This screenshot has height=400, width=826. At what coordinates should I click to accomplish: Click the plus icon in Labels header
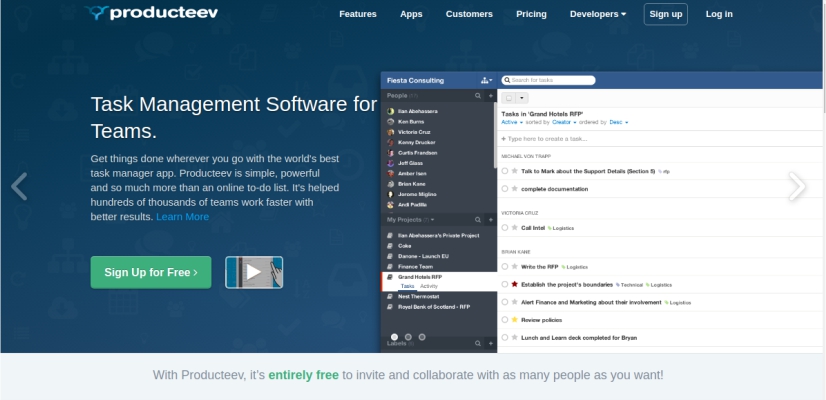pos(490,343)
